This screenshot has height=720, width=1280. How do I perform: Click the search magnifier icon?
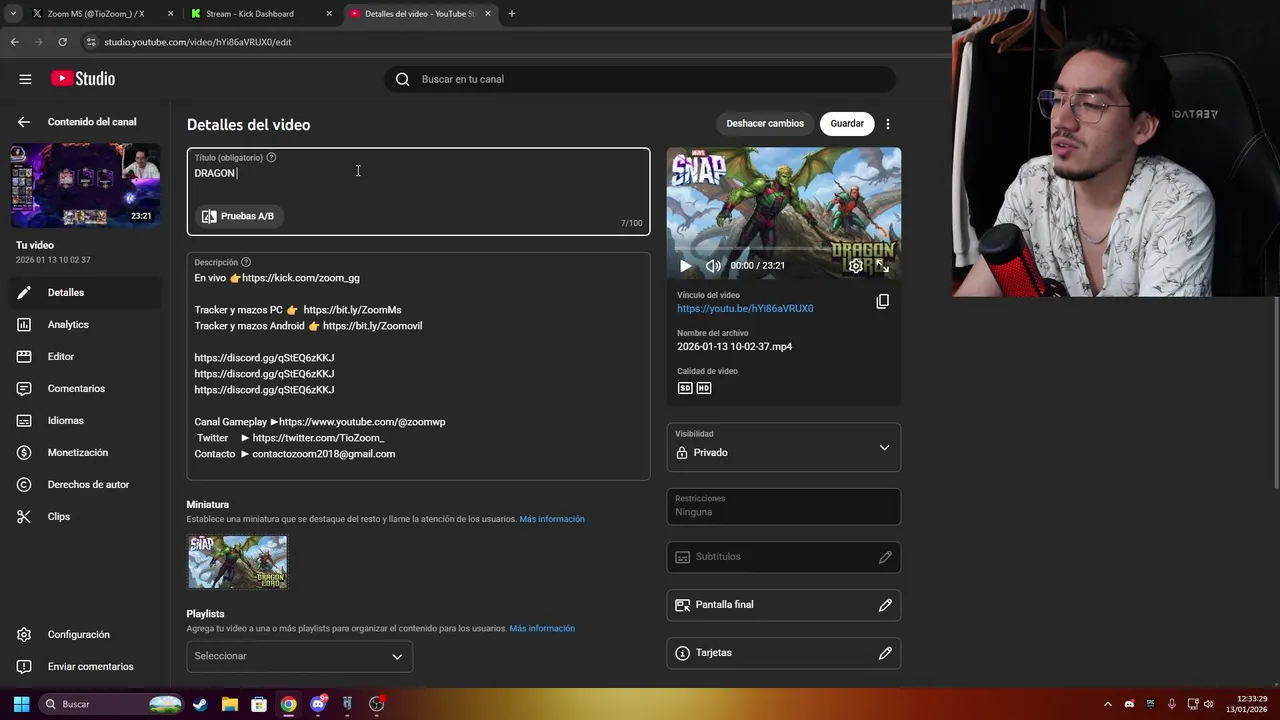(402, 79)
